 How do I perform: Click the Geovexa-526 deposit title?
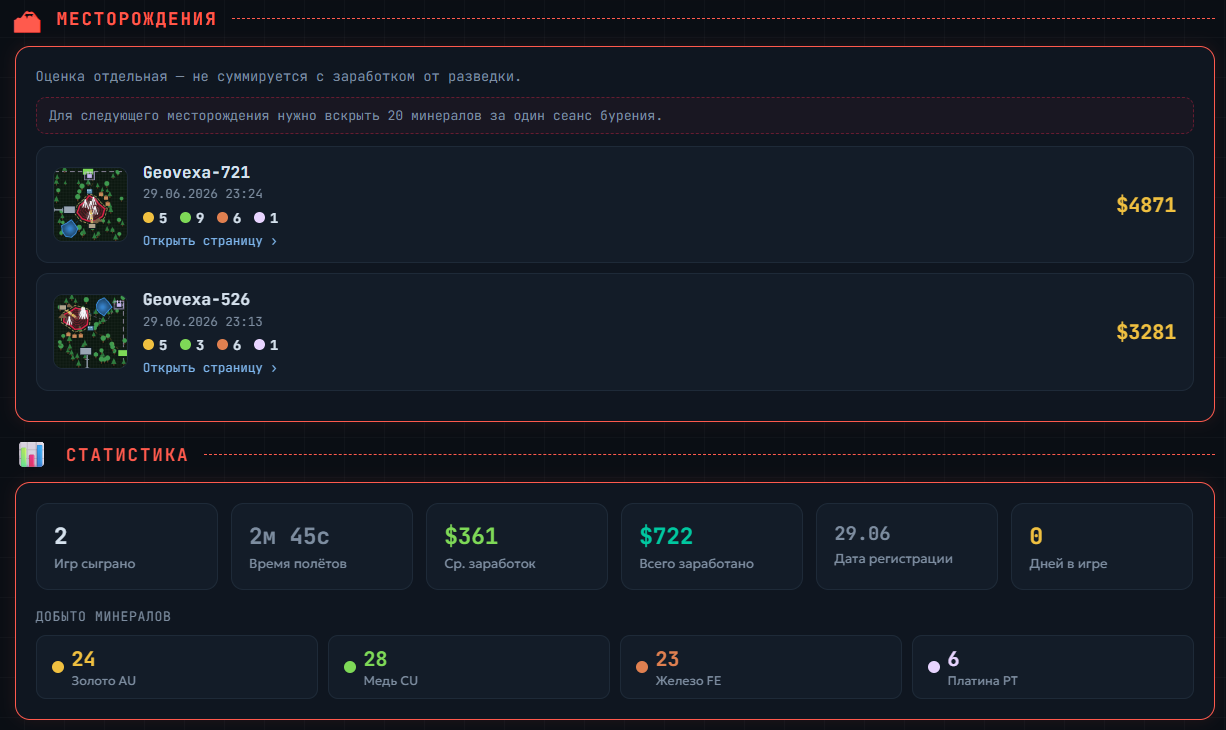point(196,299)
